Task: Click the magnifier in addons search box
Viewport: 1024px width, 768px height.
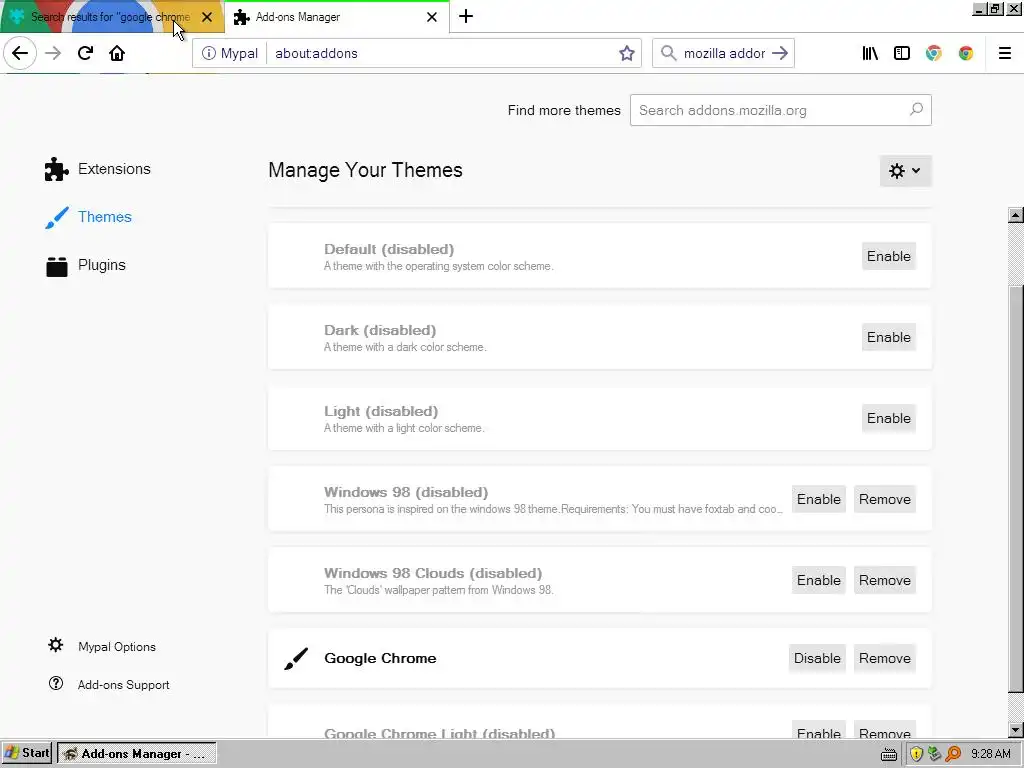Action: (916, 110)
